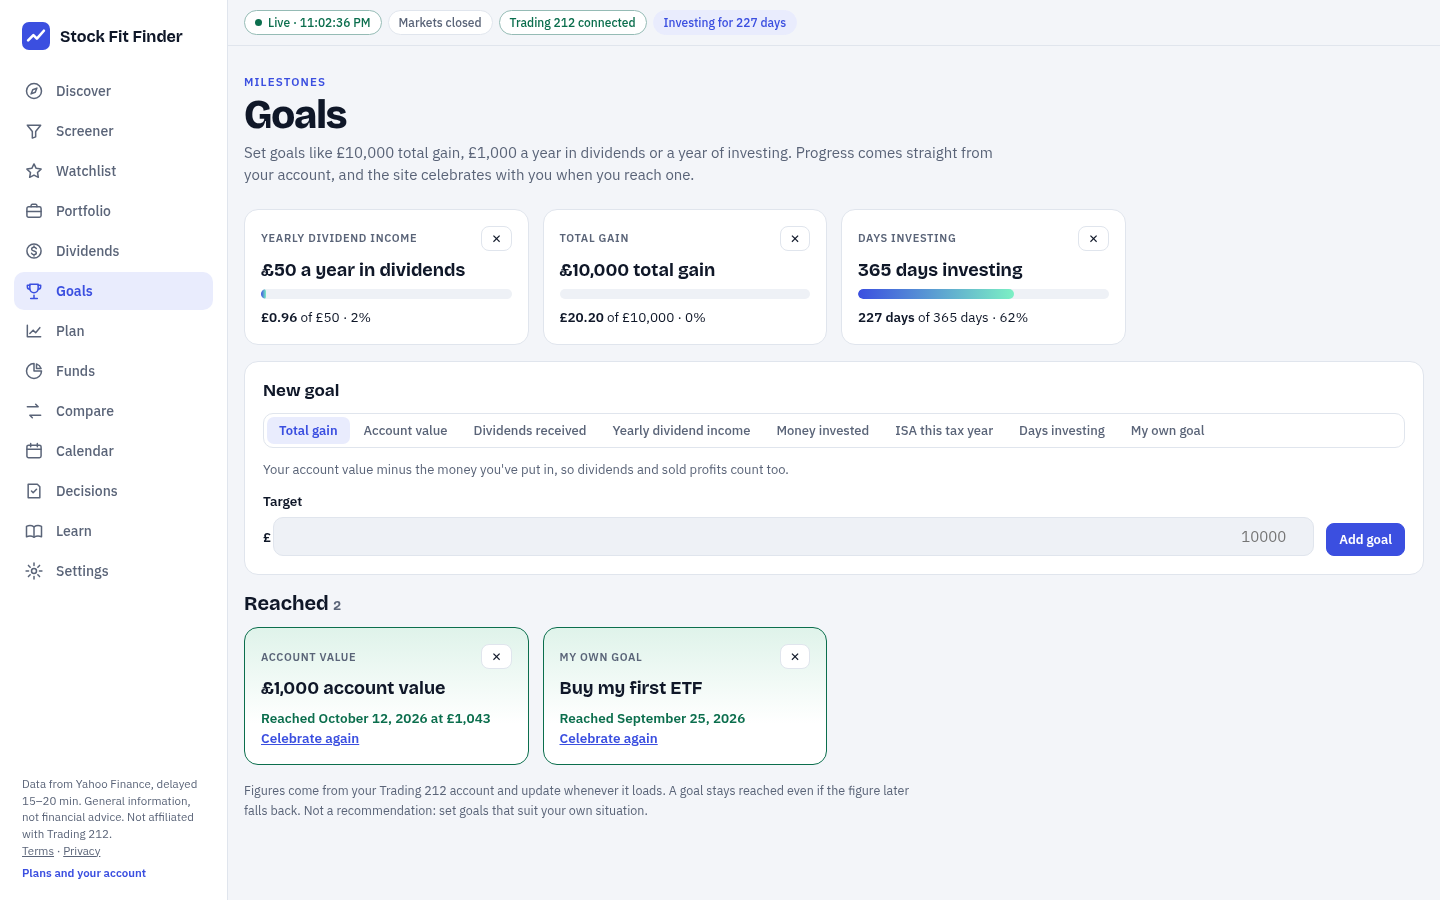Select the ISA this tax year goal type
The height and width of the screenshot is (900, 1440).
click(944, 431)
